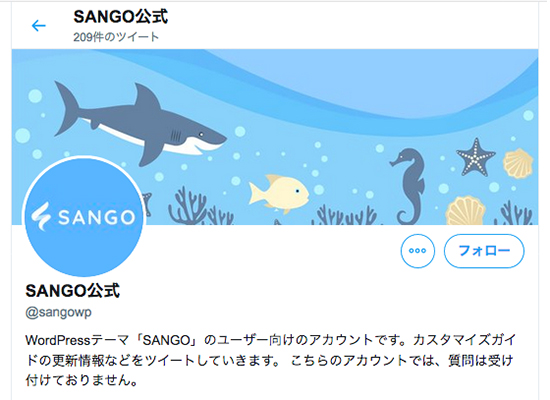
Task: Open the round SANGO profile avatar
Action: pos(83,216)
